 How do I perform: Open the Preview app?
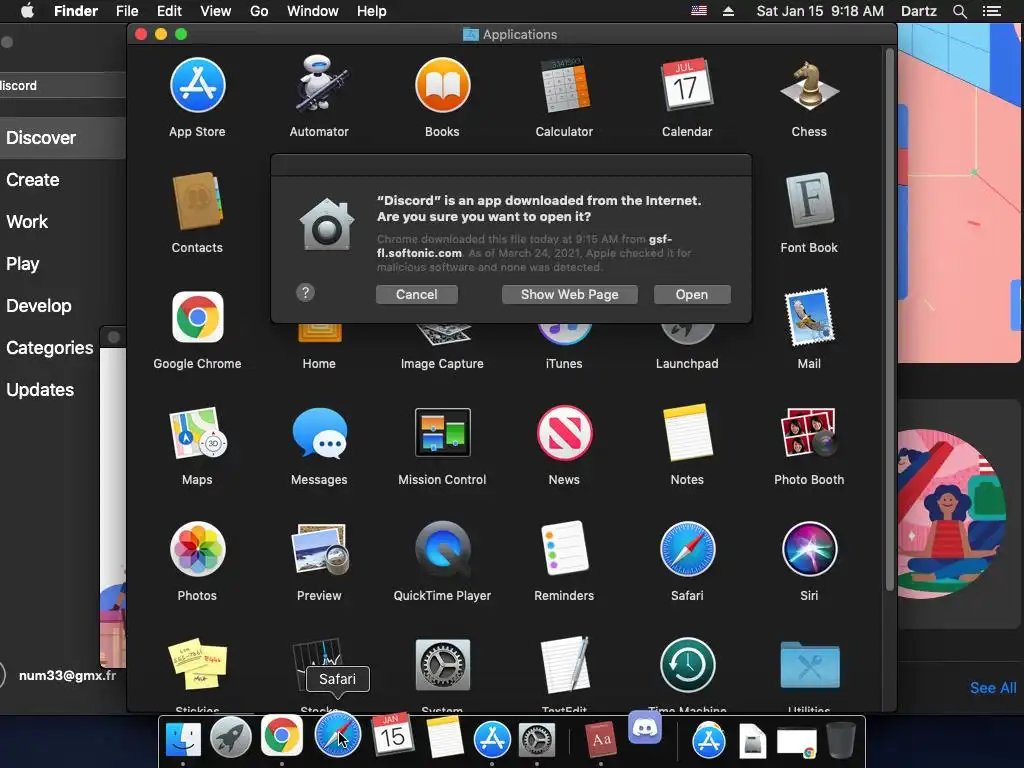click(x=319, y=549)
